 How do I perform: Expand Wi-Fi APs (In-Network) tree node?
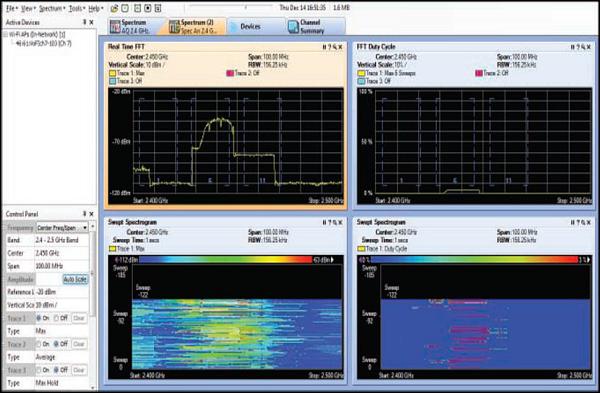tap(6, 35)
